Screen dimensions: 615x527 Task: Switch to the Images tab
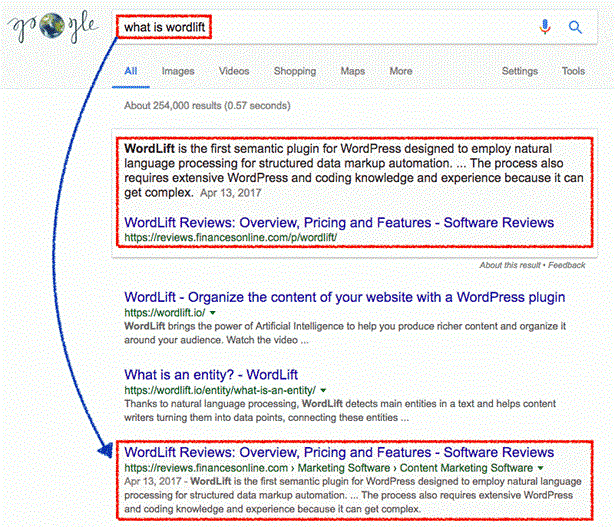click(x=178, y=71)
